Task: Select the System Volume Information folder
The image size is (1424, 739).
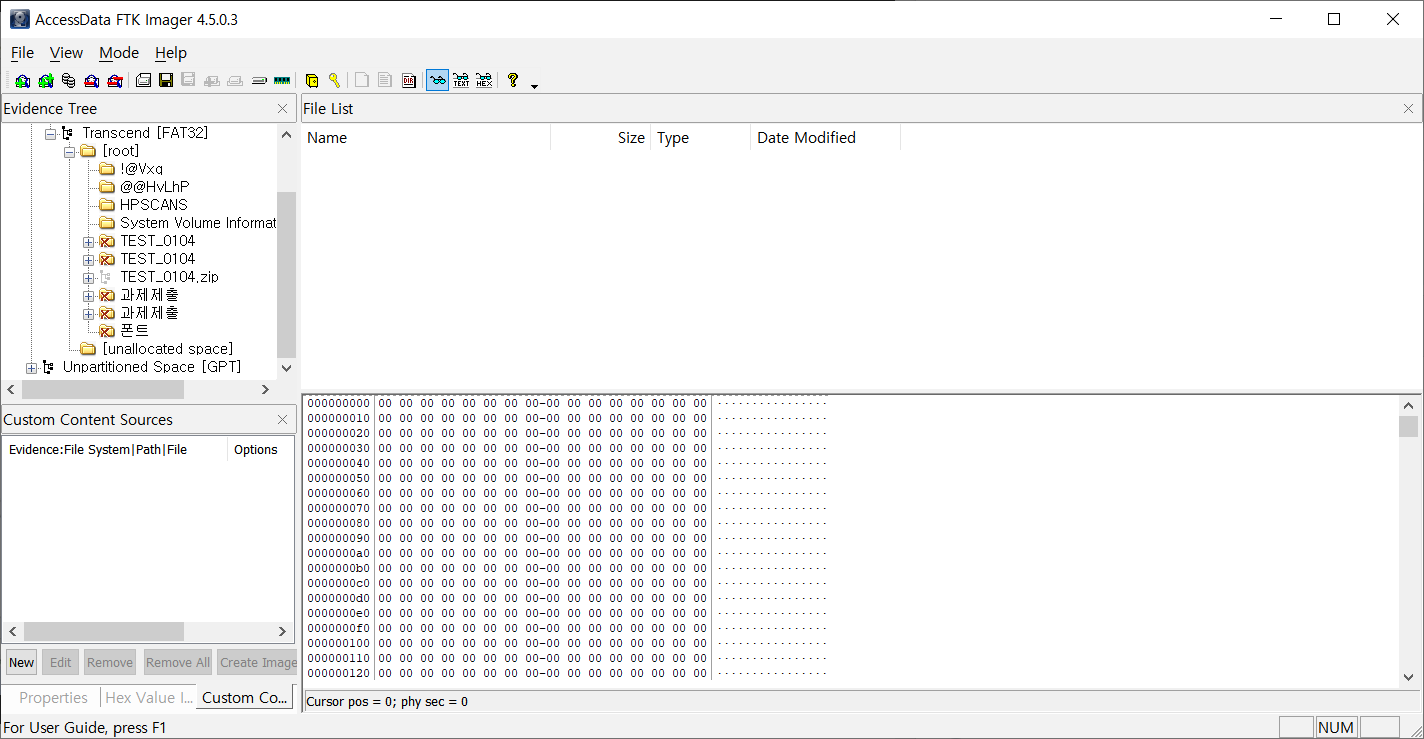Action: [198, 223]
